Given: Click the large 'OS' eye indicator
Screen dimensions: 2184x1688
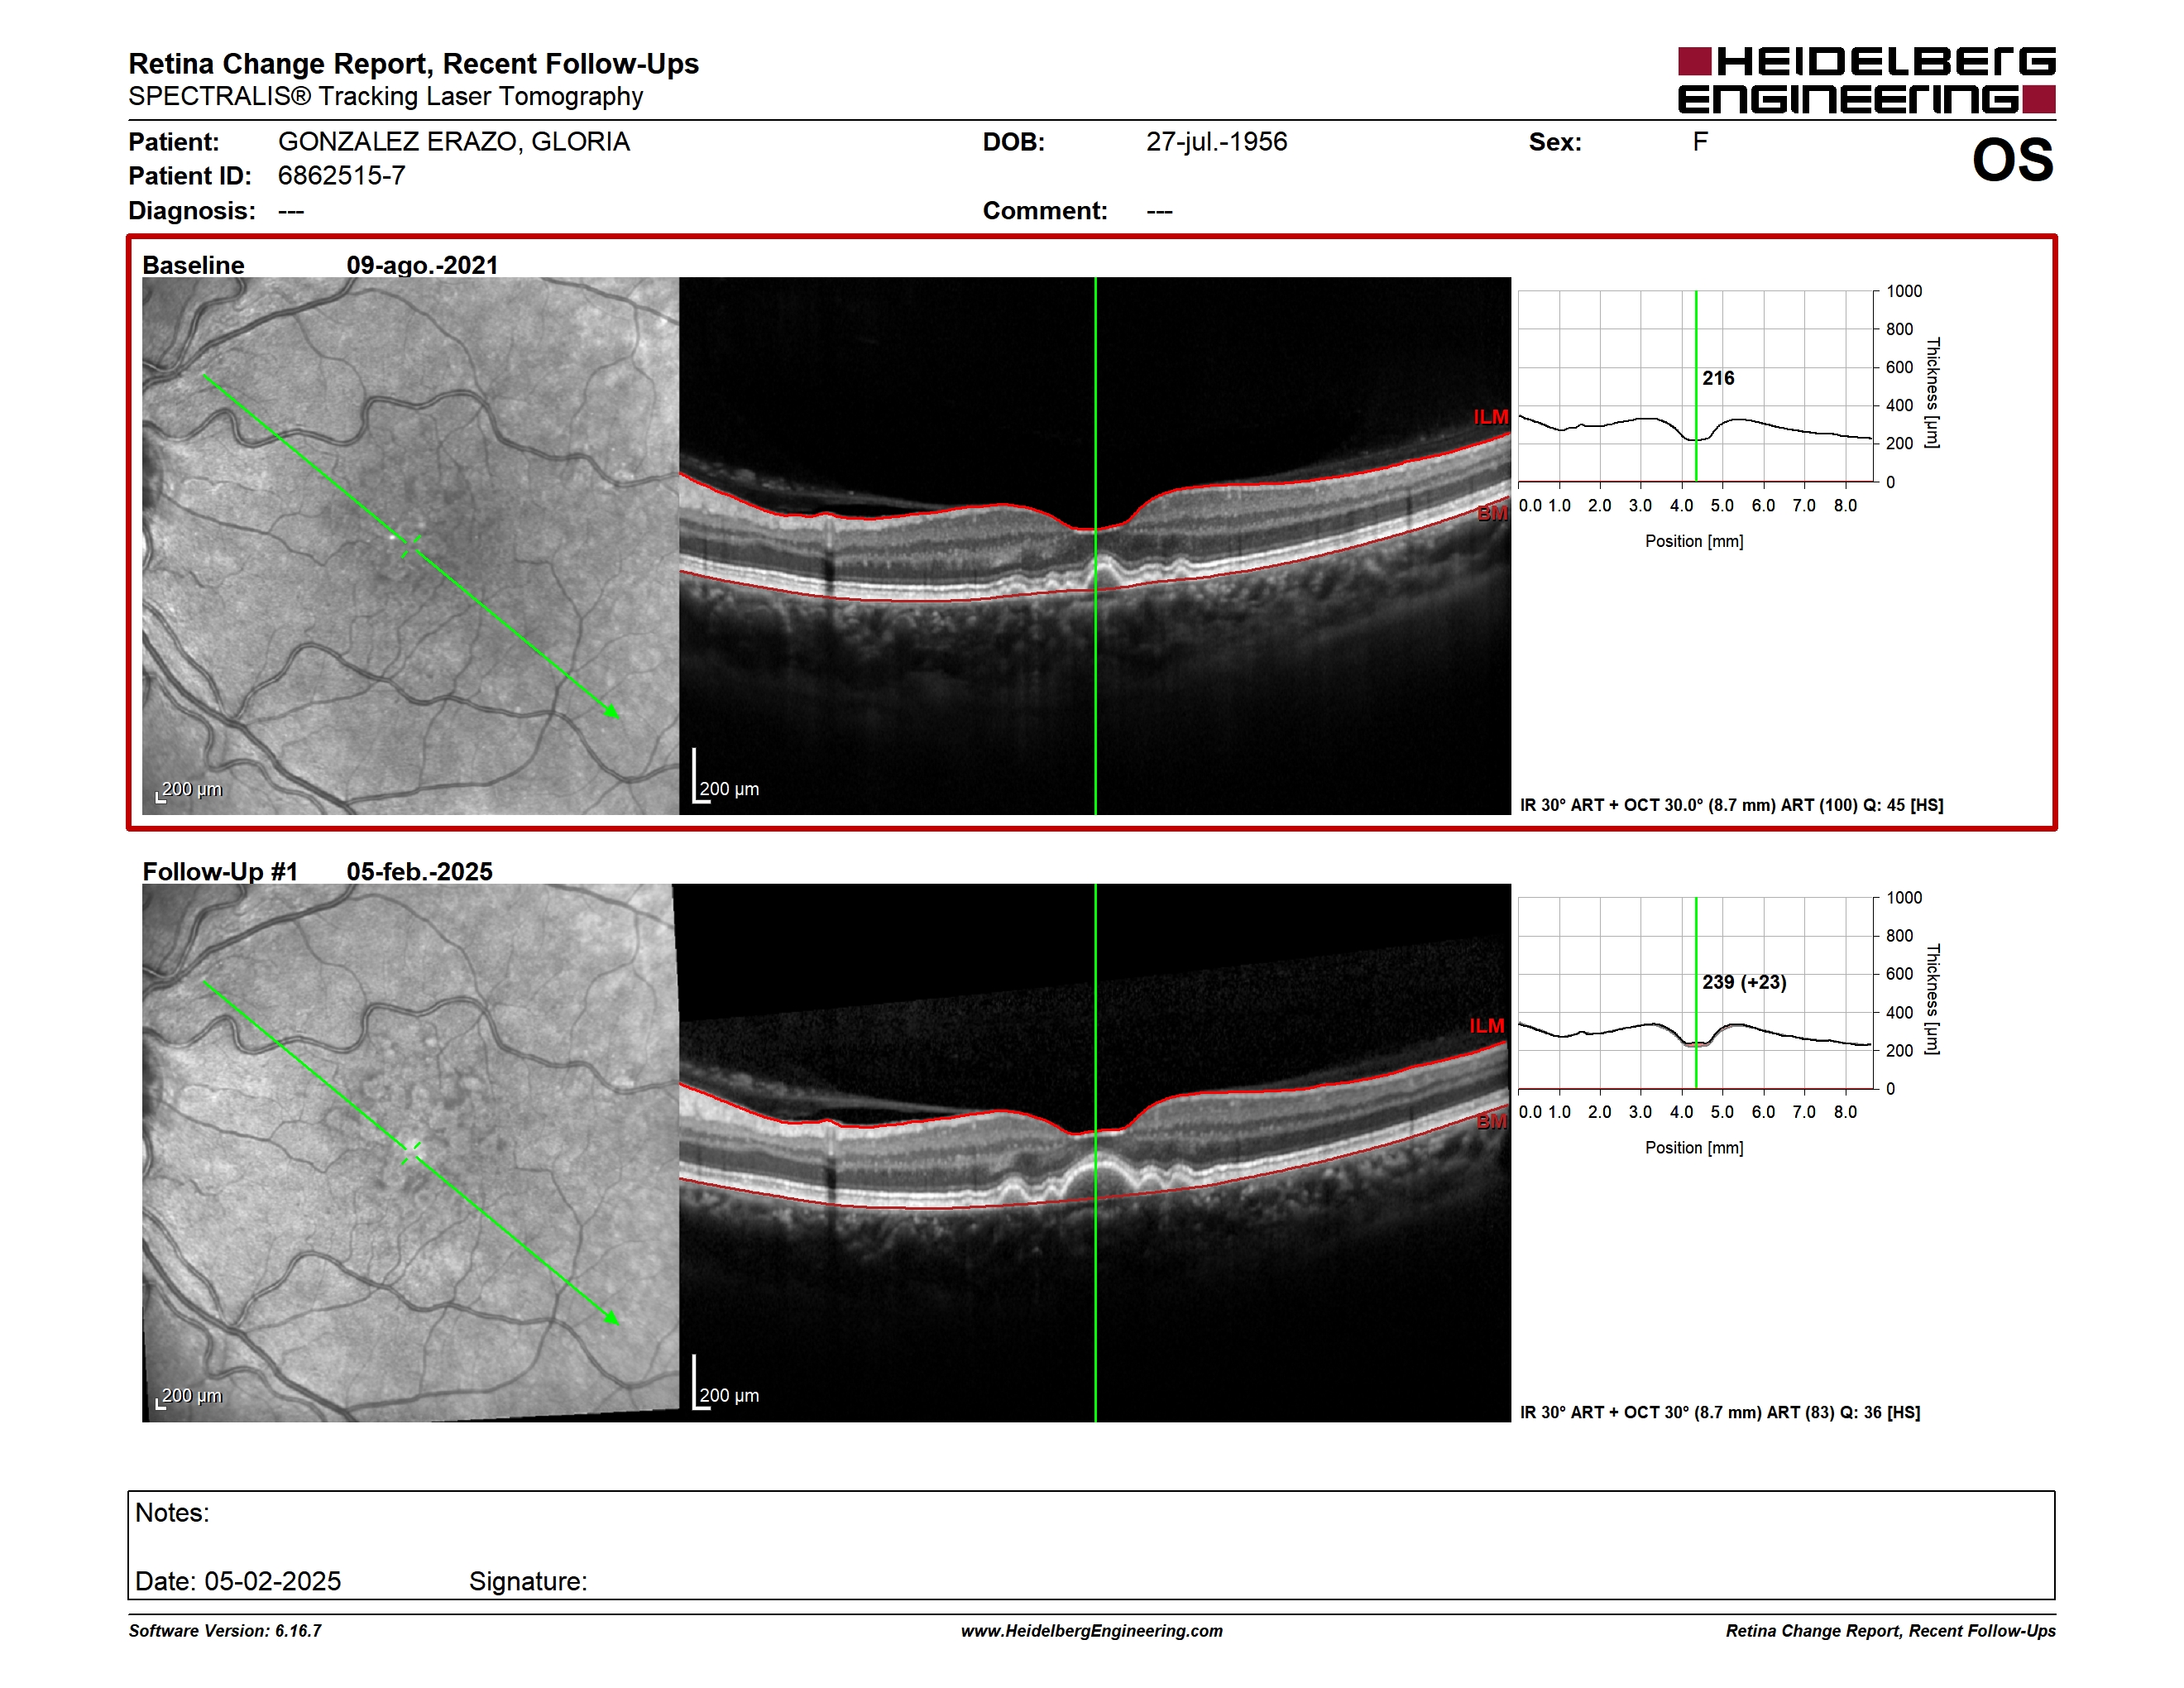Looking at the screenshot, I should (2012, 160).
